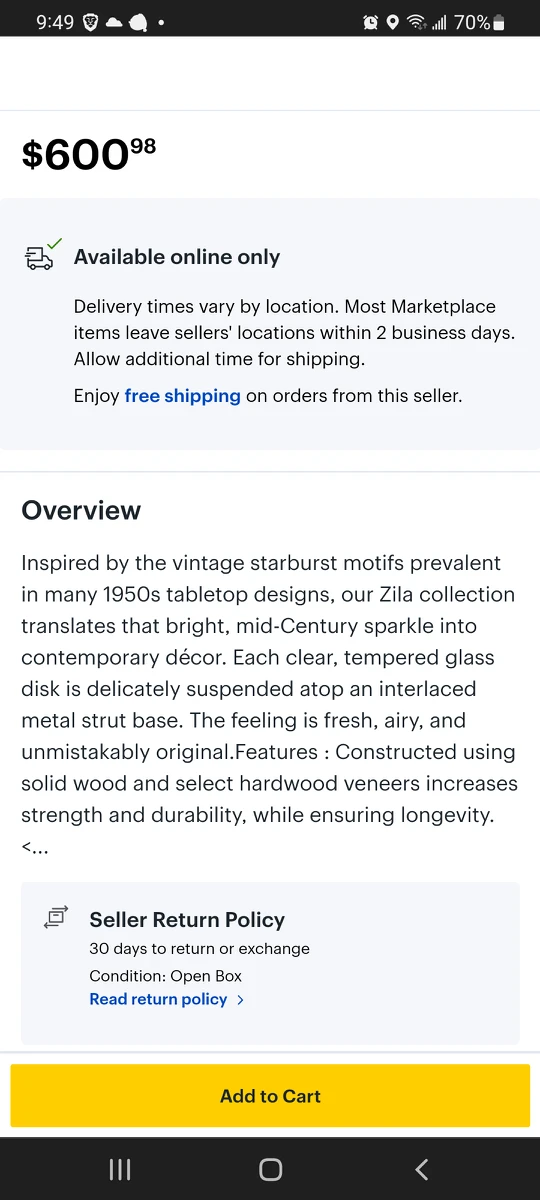Tap the Android home button
Screen dimensions: 540x1200
coord(270,1169)
